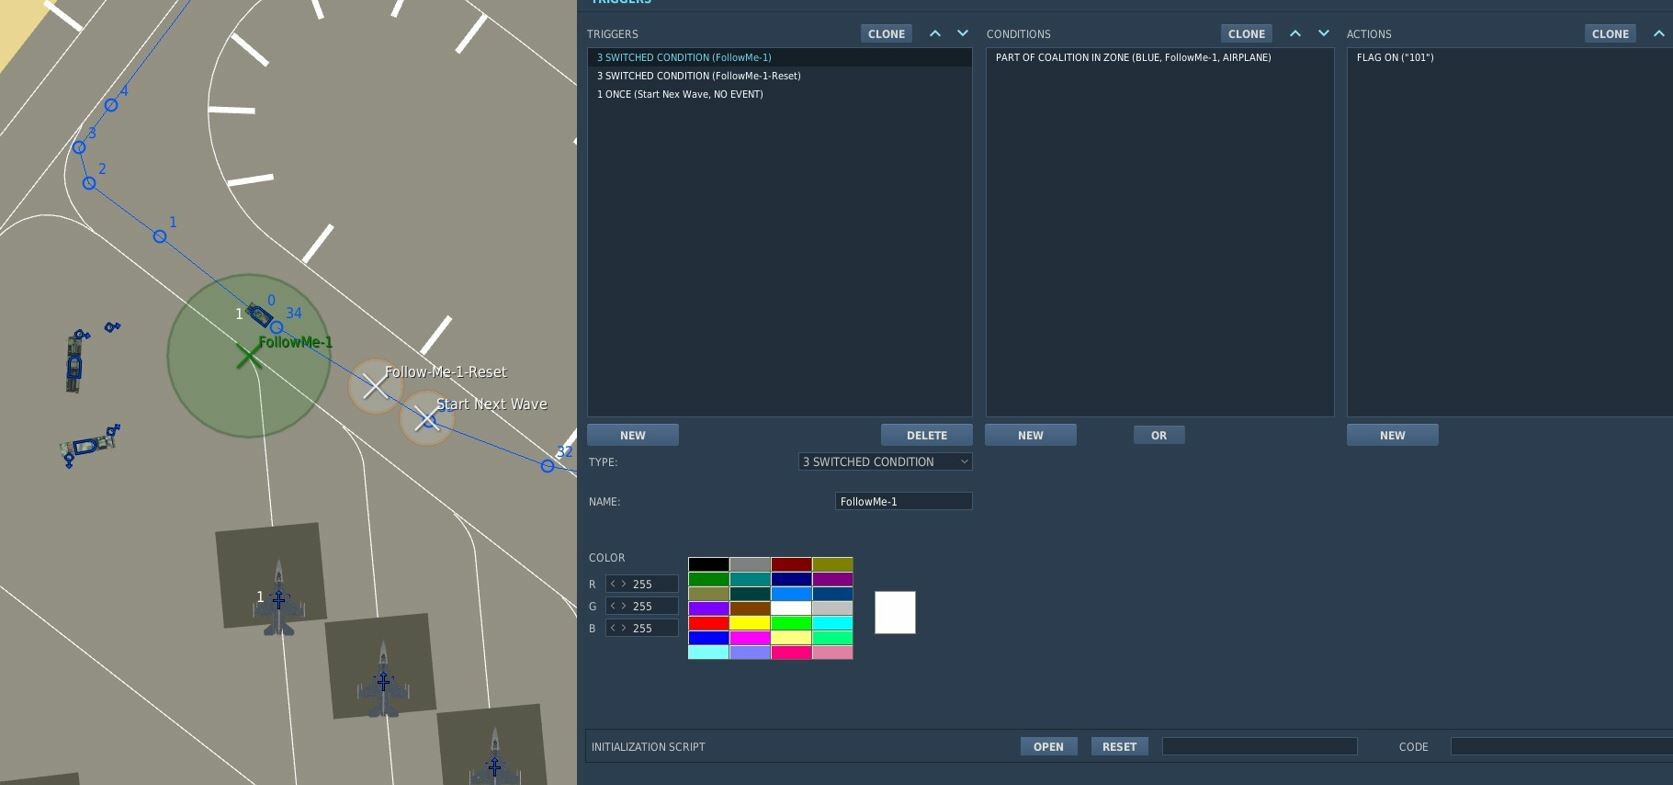
Task: Move trigger up with Triggers arrow
Action: (x=935, y=33)
